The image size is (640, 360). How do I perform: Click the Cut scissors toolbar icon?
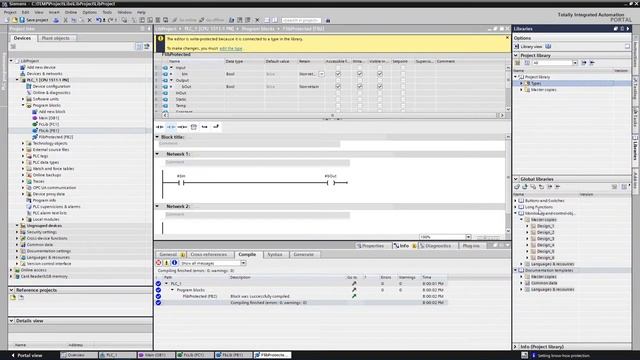point(65,20)
